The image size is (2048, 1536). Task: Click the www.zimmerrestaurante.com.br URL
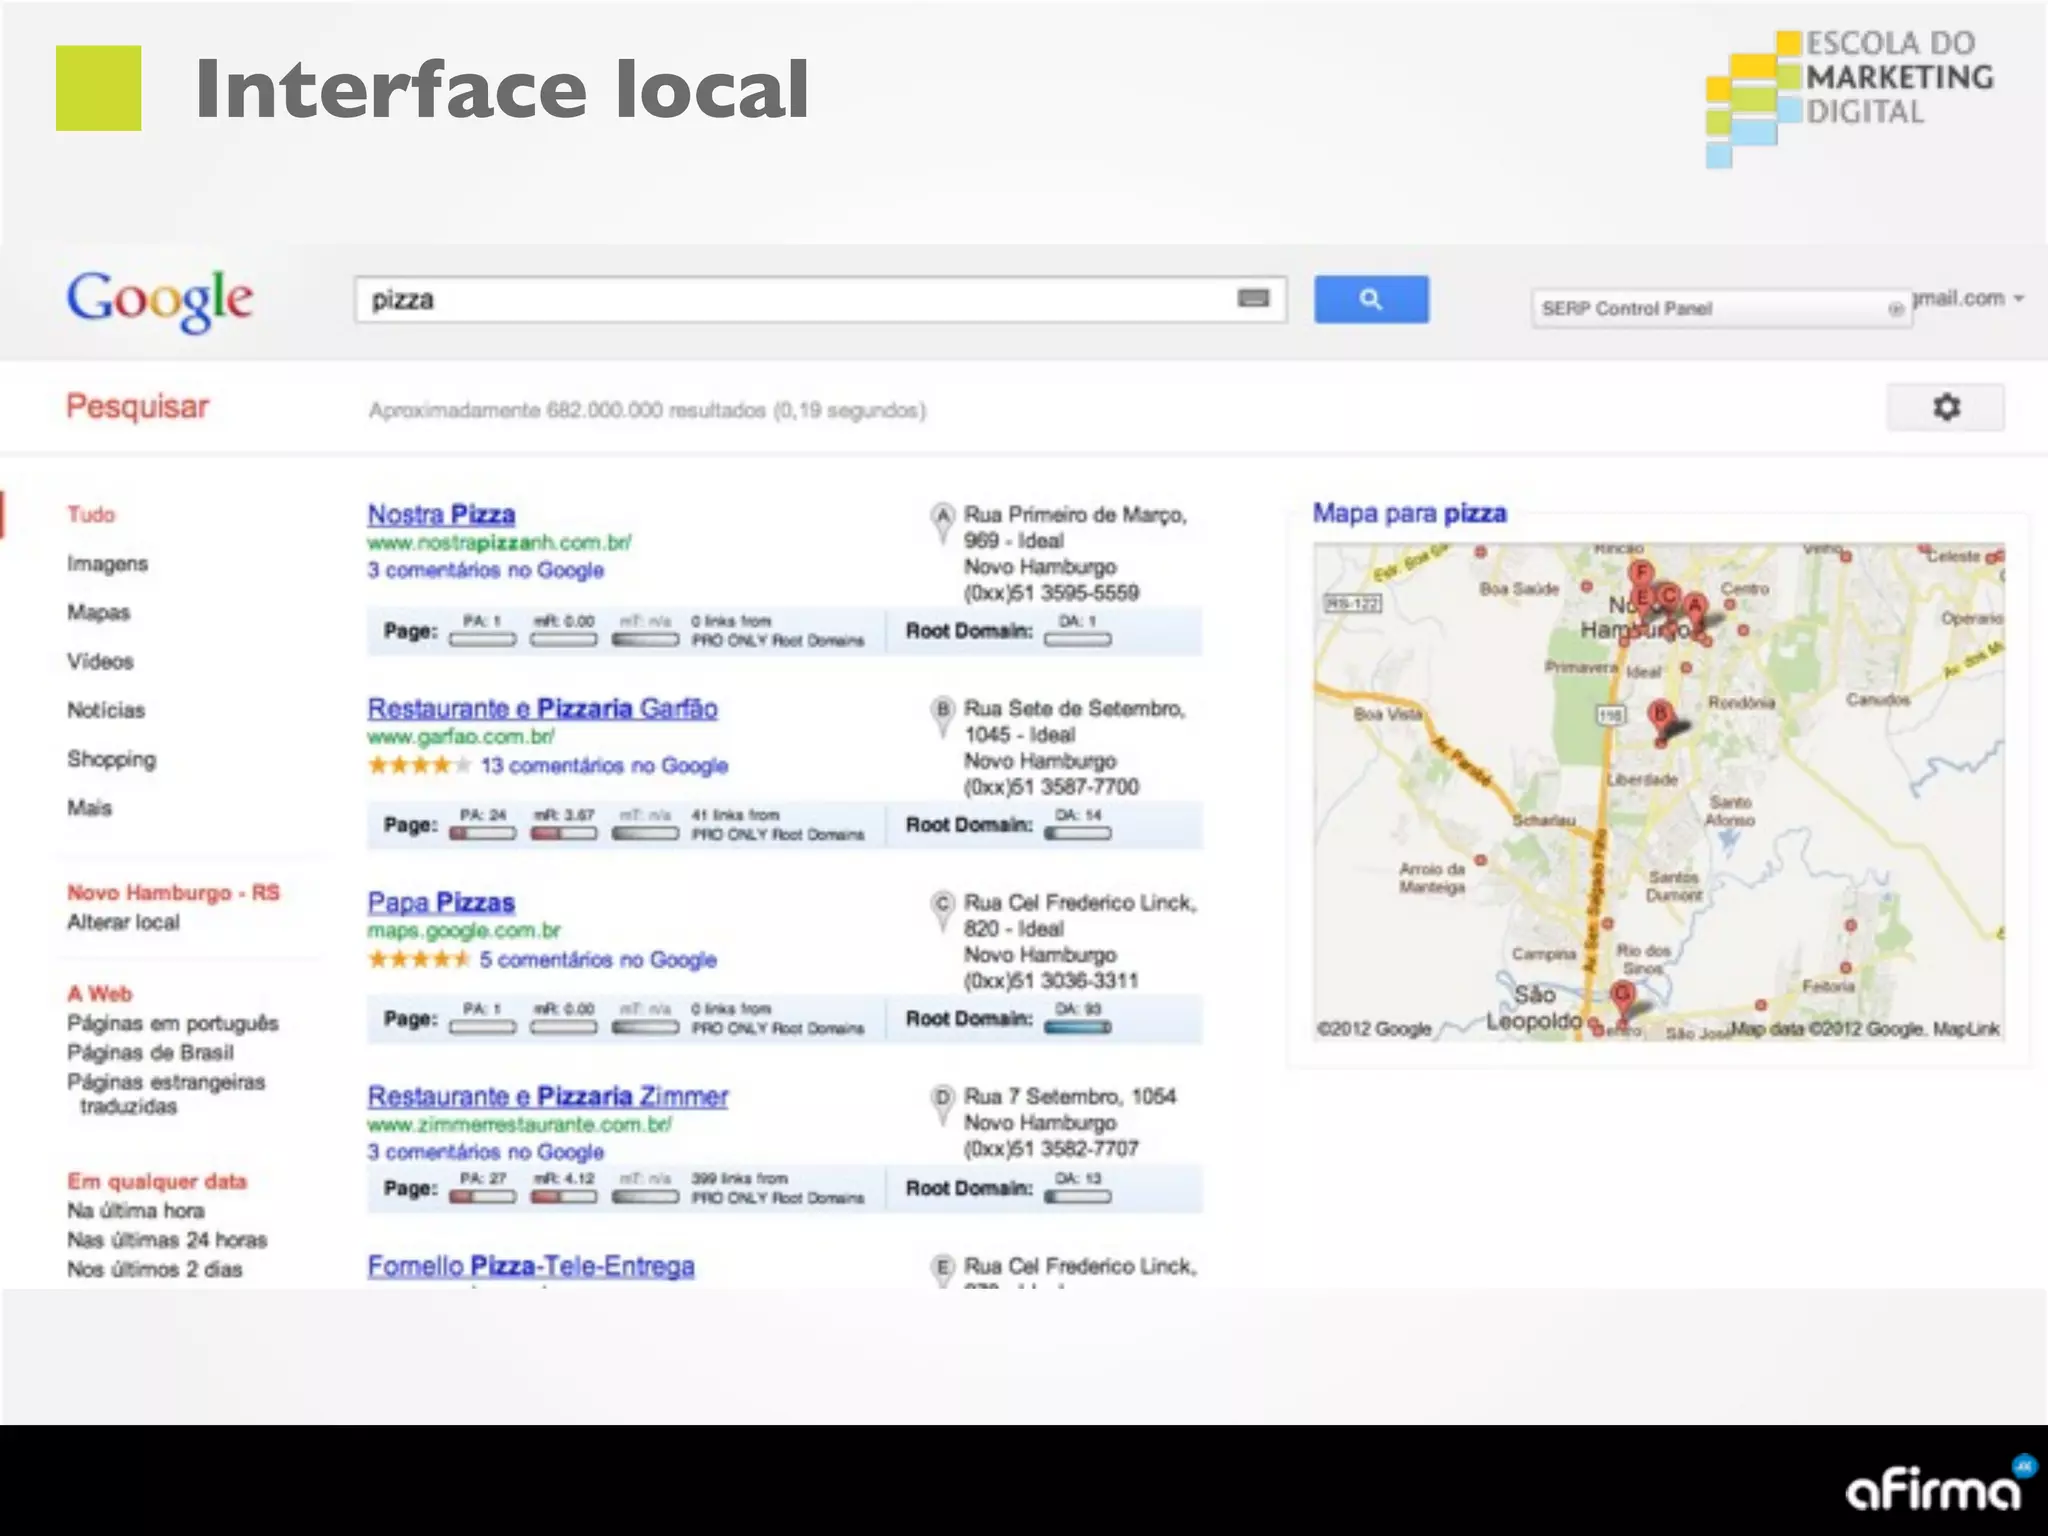[x=519, y=1124]
